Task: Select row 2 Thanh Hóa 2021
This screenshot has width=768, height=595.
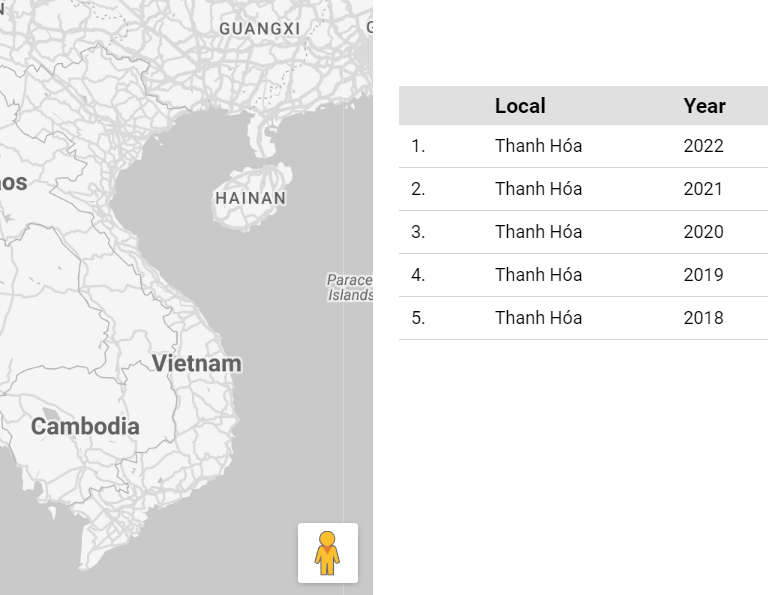Action: 538,189
